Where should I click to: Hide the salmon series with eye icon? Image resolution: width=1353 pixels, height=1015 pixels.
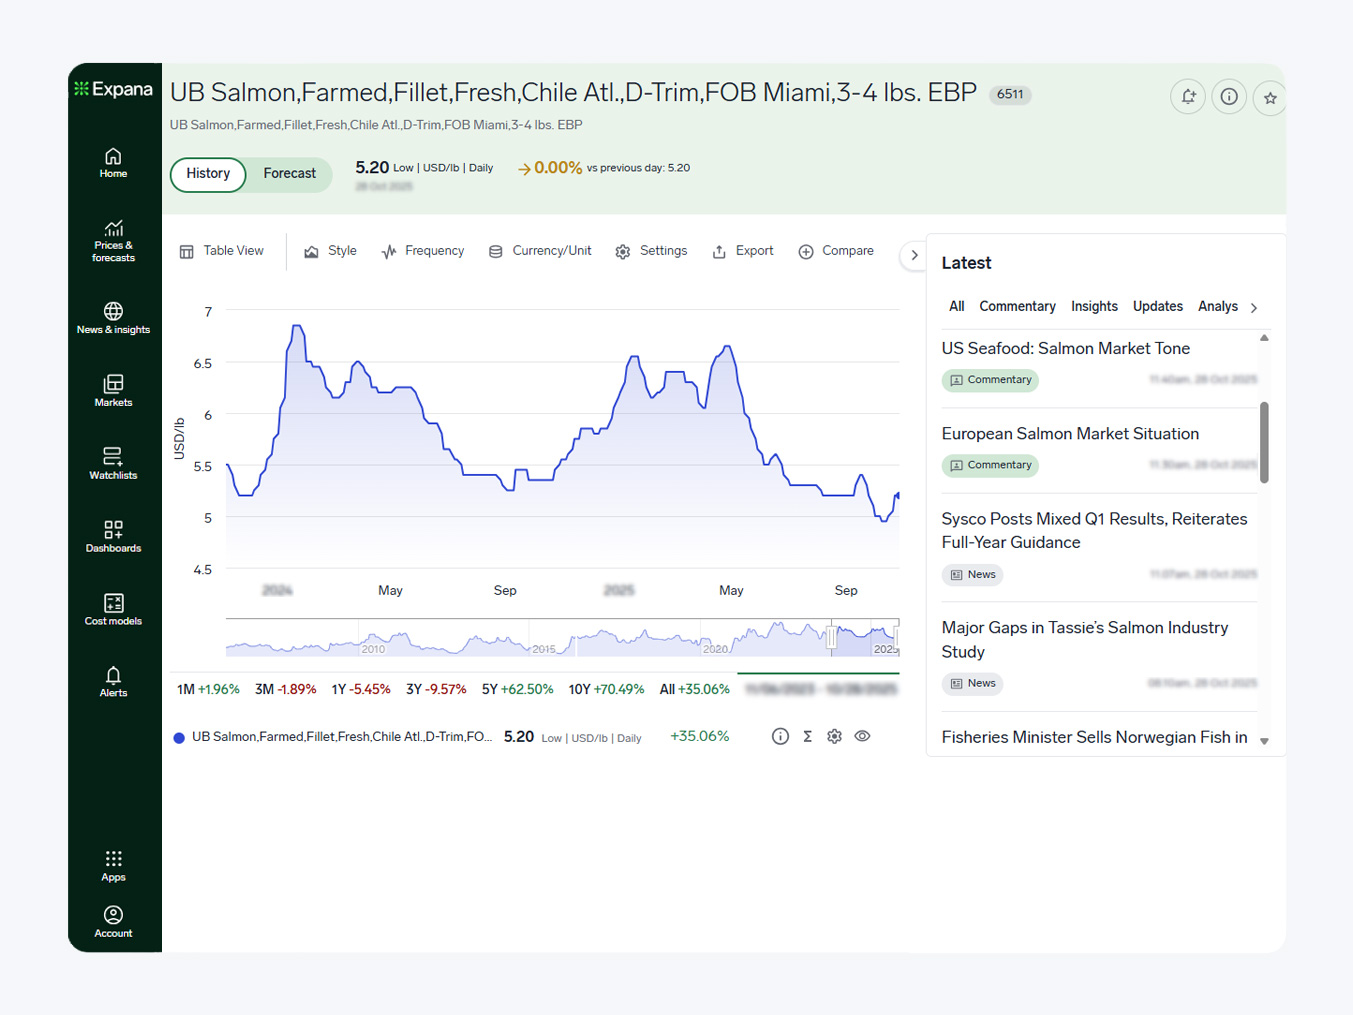[862, 736]
